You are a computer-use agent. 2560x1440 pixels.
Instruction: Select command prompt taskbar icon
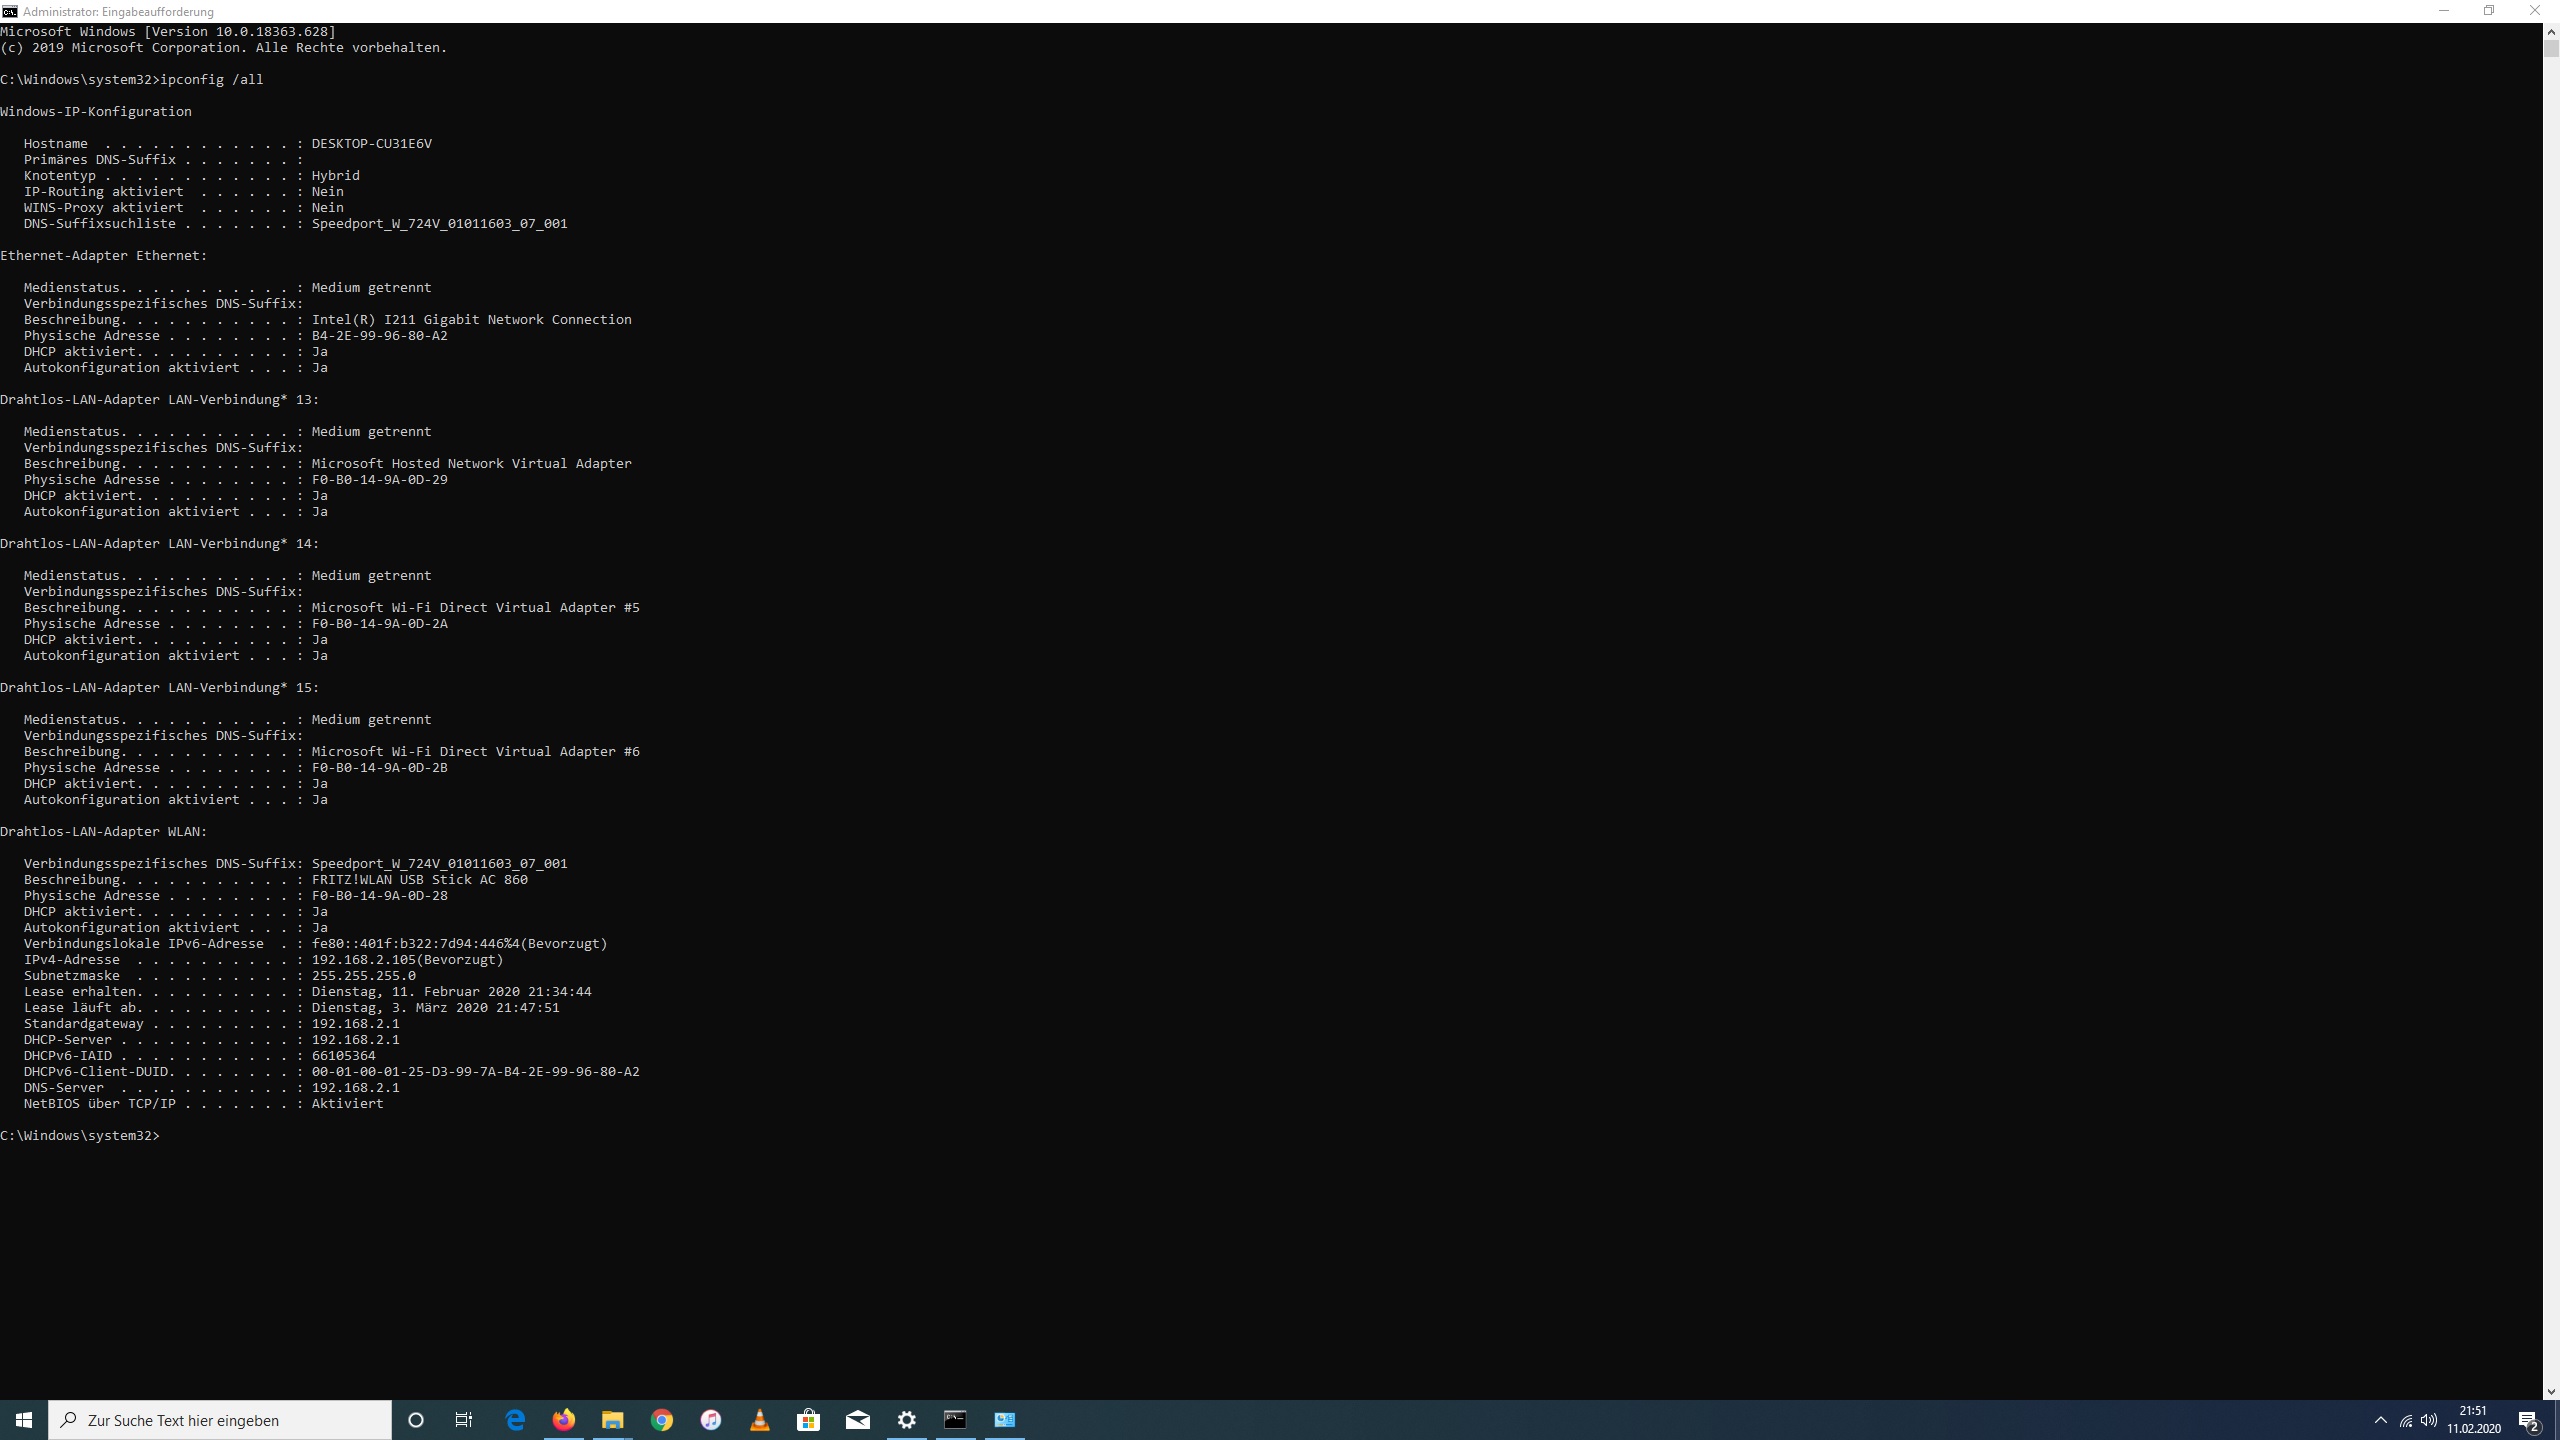coord(955,1420)
